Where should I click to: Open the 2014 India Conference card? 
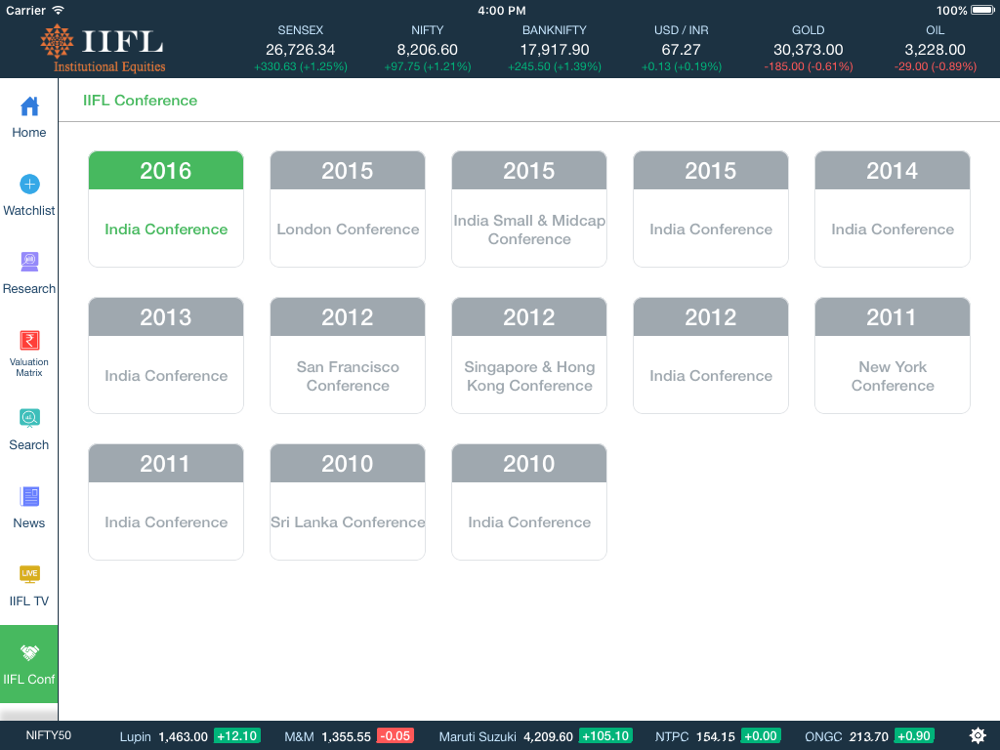pyautogui.click(x=892, y=209)
